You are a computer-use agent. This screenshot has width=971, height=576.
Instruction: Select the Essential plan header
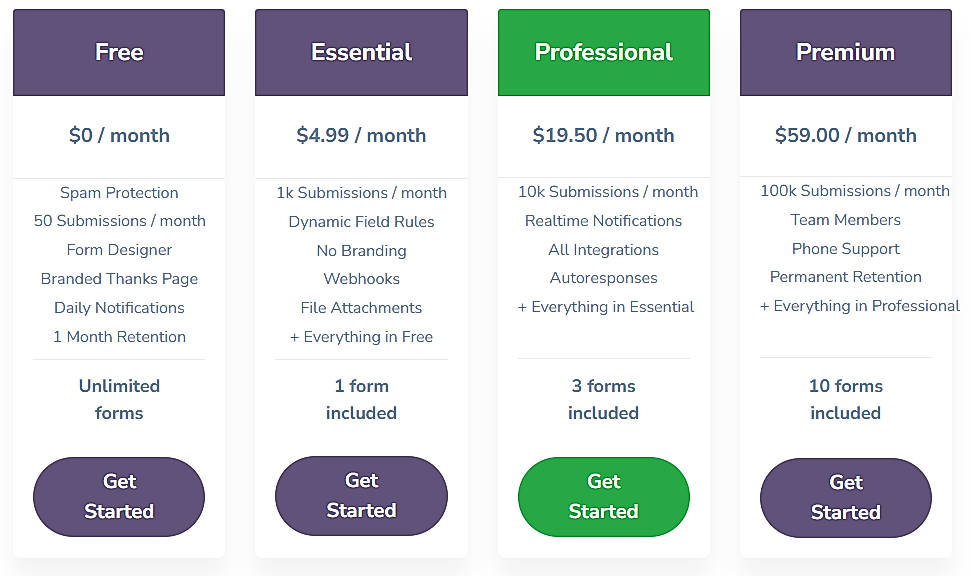(x=361, y=52)
